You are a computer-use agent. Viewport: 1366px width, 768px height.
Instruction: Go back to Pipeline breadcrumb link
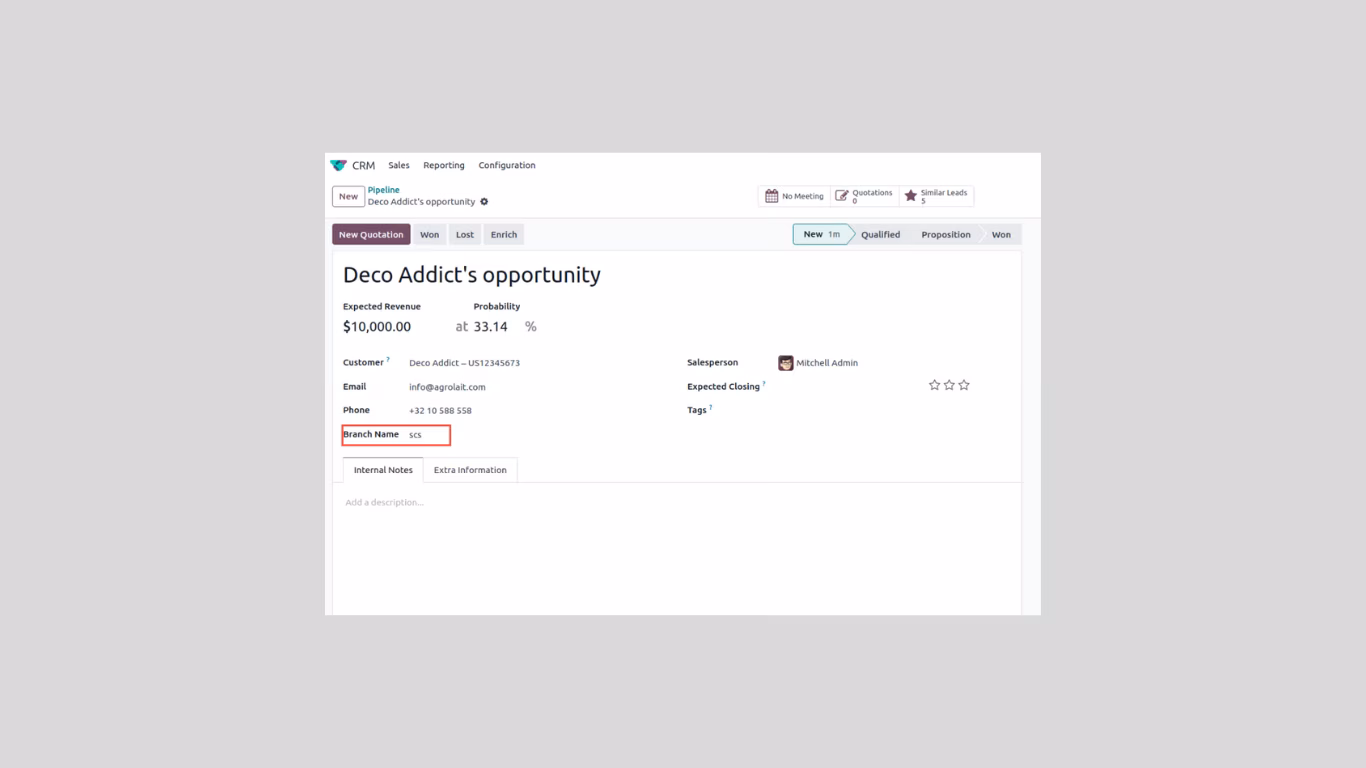tap(383, 190)
